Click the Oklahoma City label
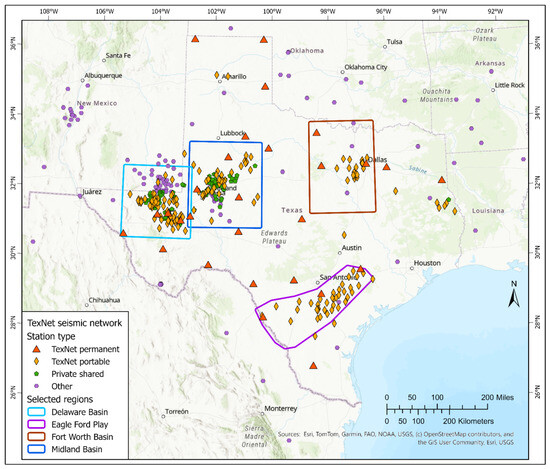This screenshot has width=550, height=469. pos(365,67)
